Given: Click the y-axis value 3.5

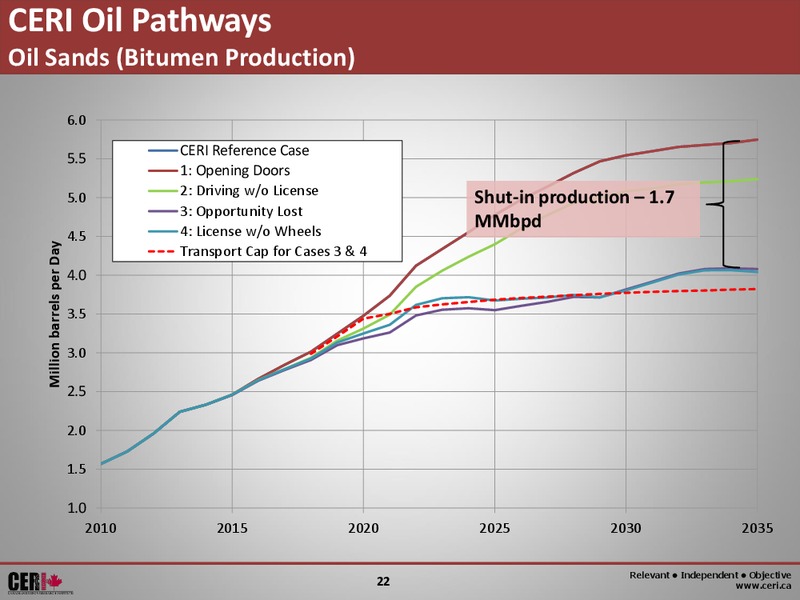Looking at the screenshot, I should coord(77,314).
